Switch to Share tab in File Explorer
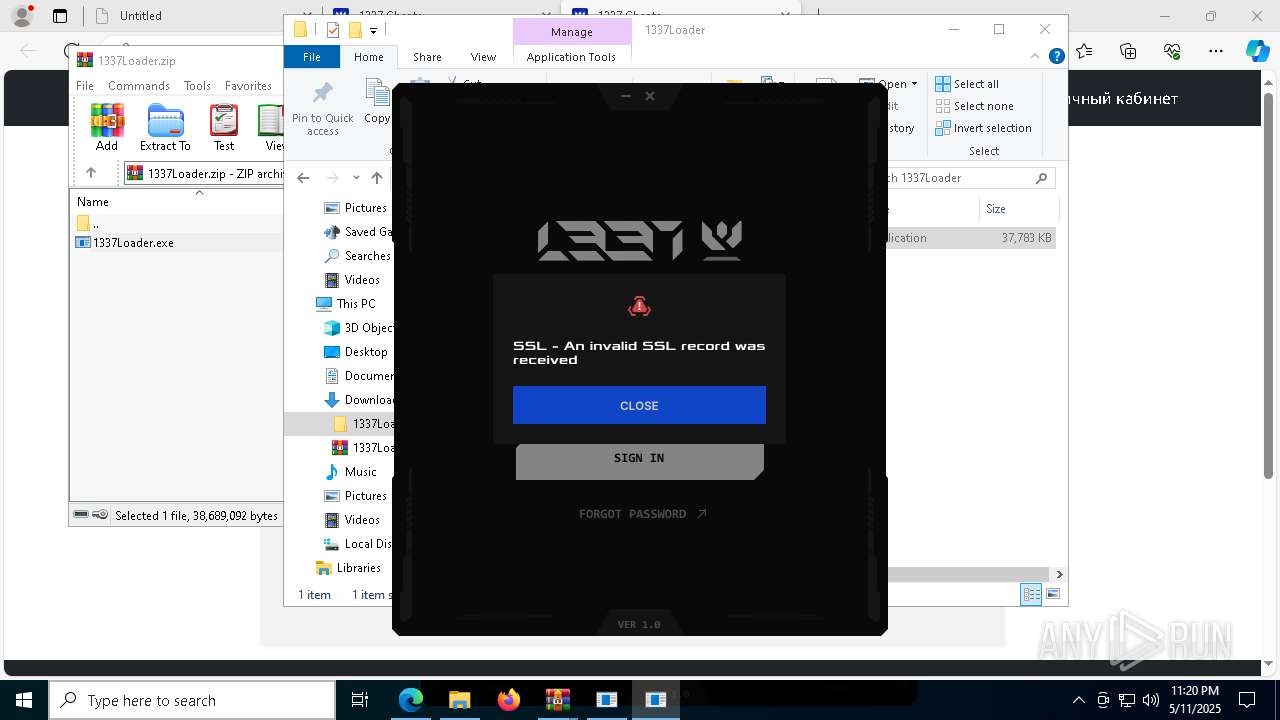 [427, 57]
